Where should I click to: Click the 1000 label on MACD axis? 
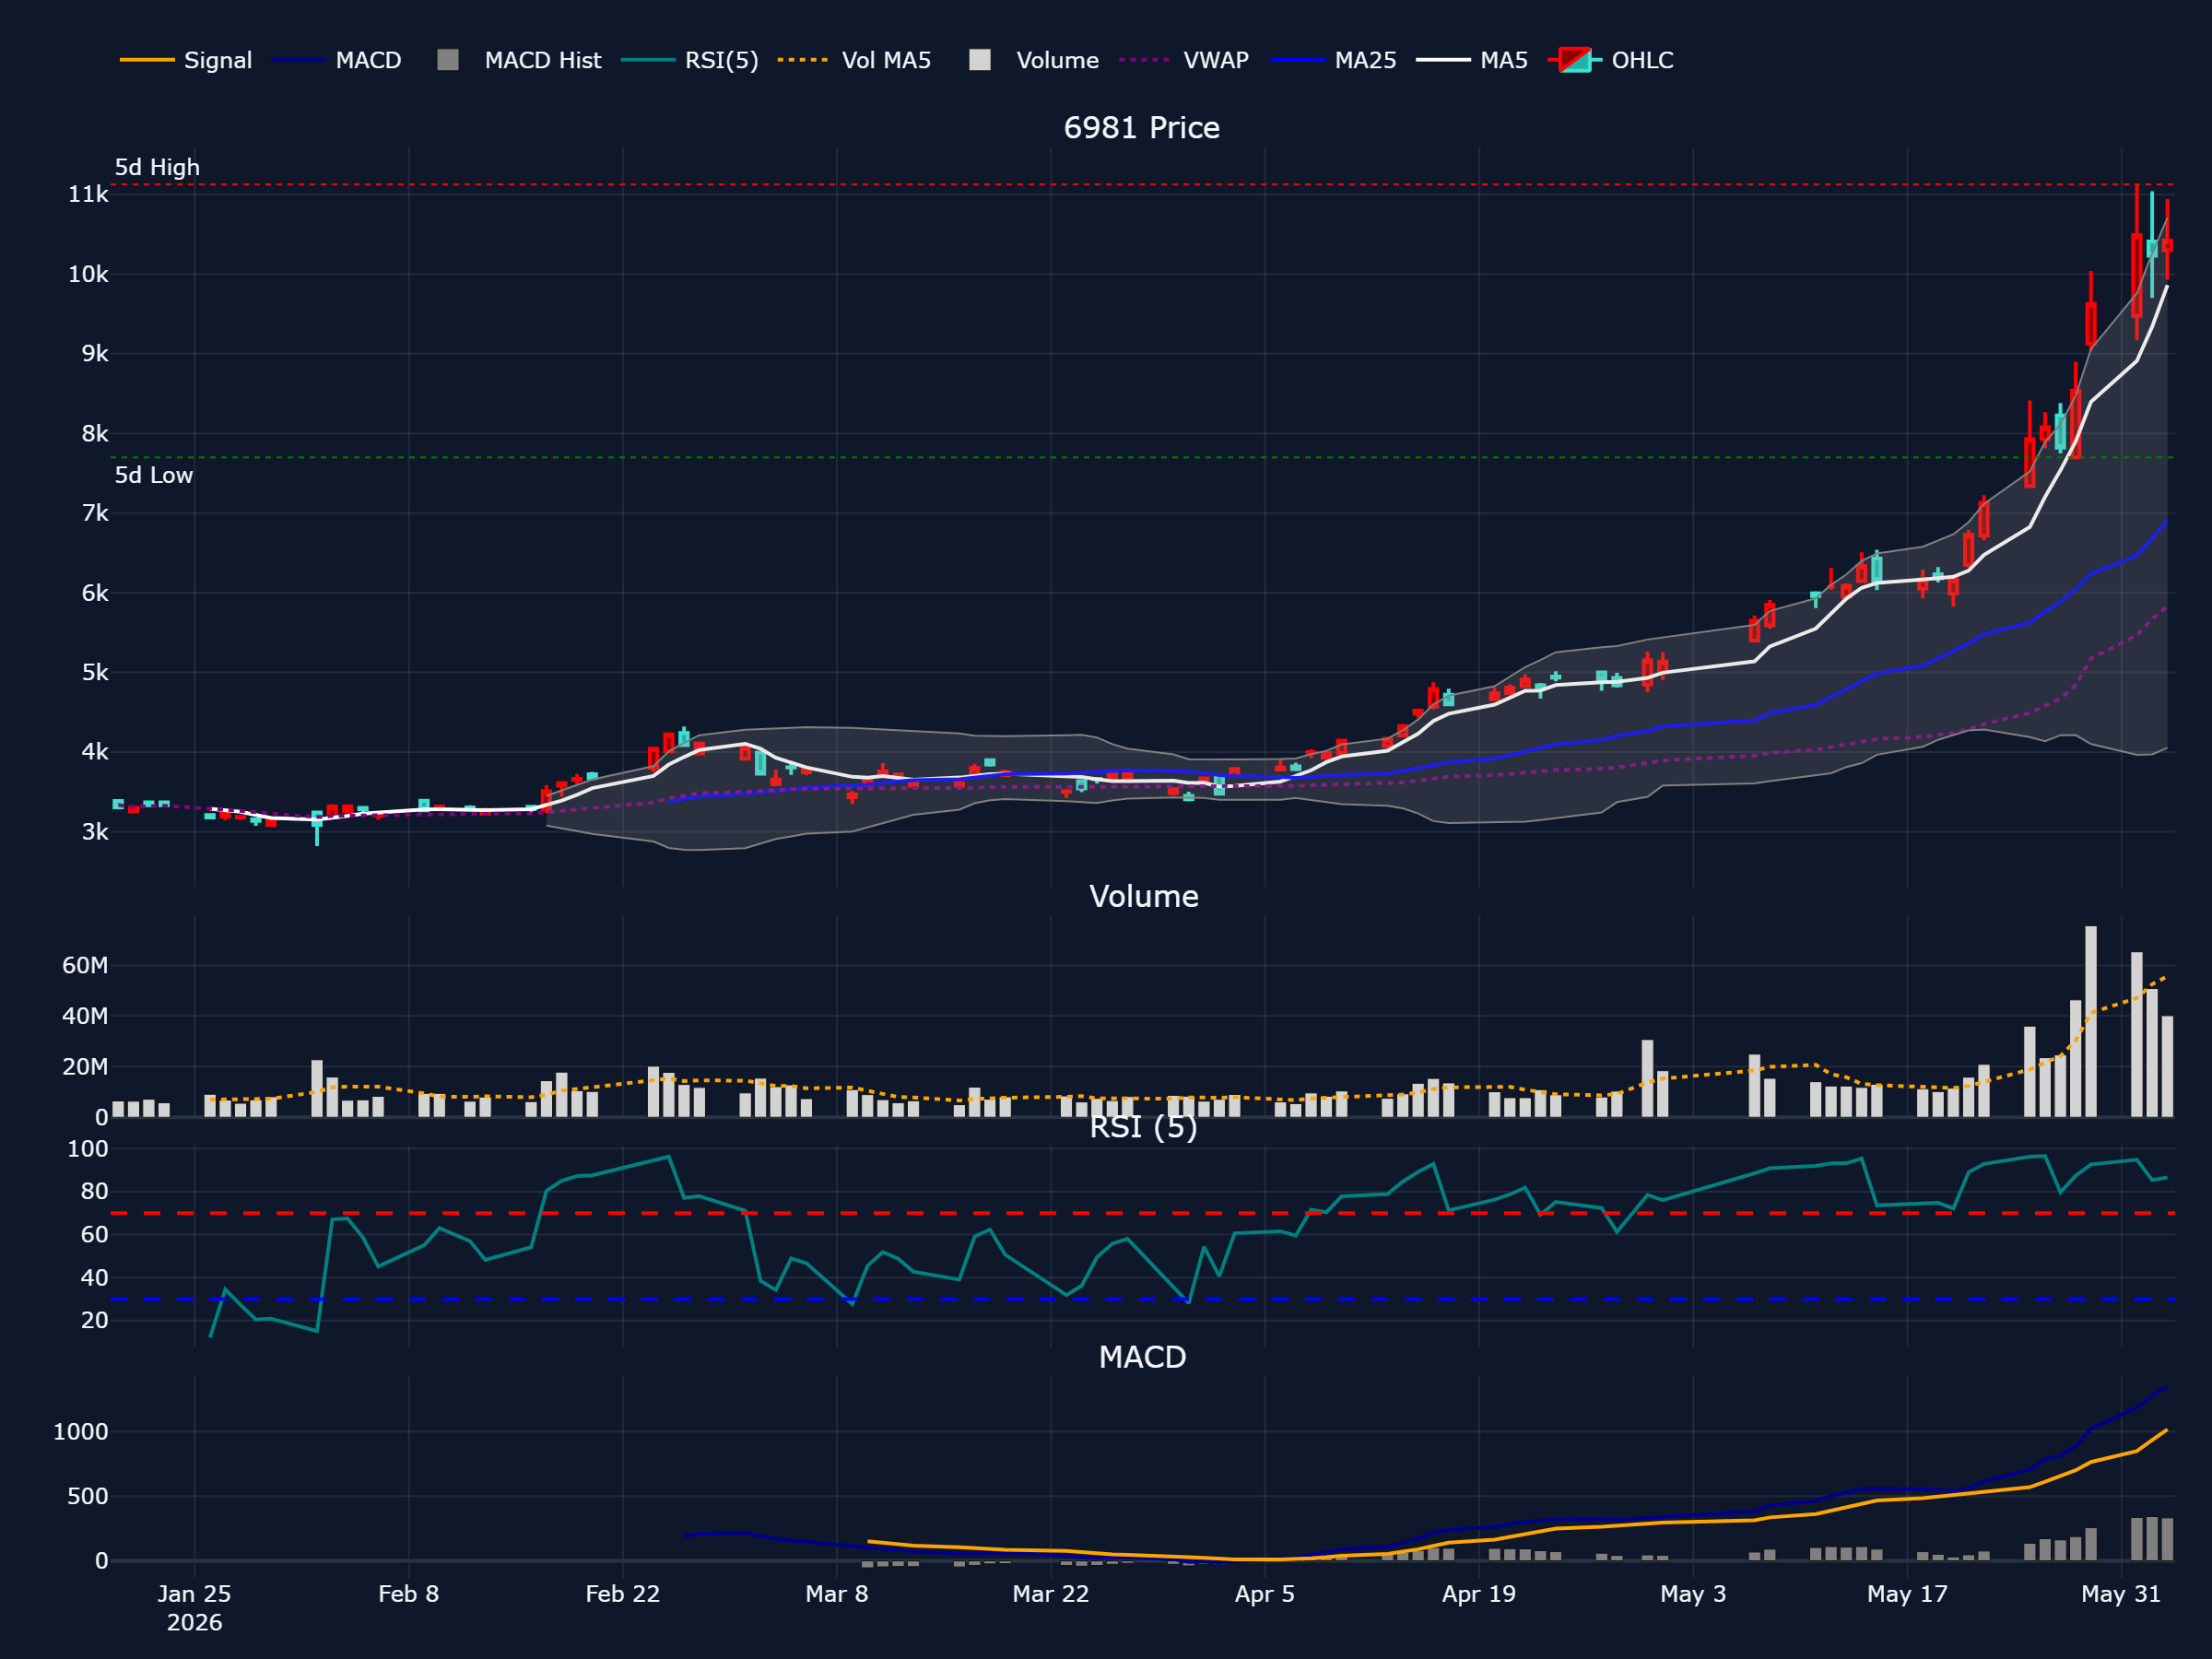coord(81,1432)
